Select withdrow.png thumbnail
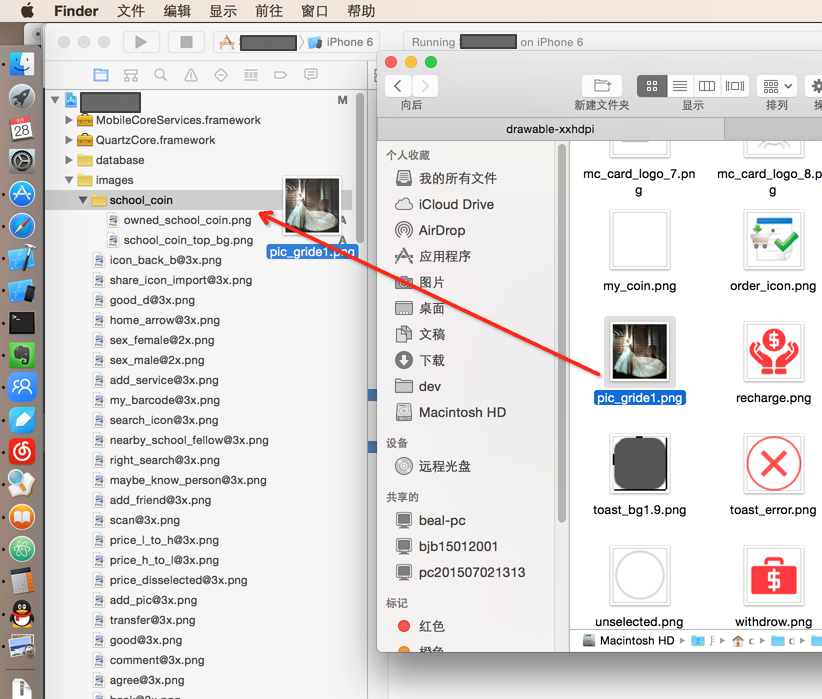 point(774,576)
